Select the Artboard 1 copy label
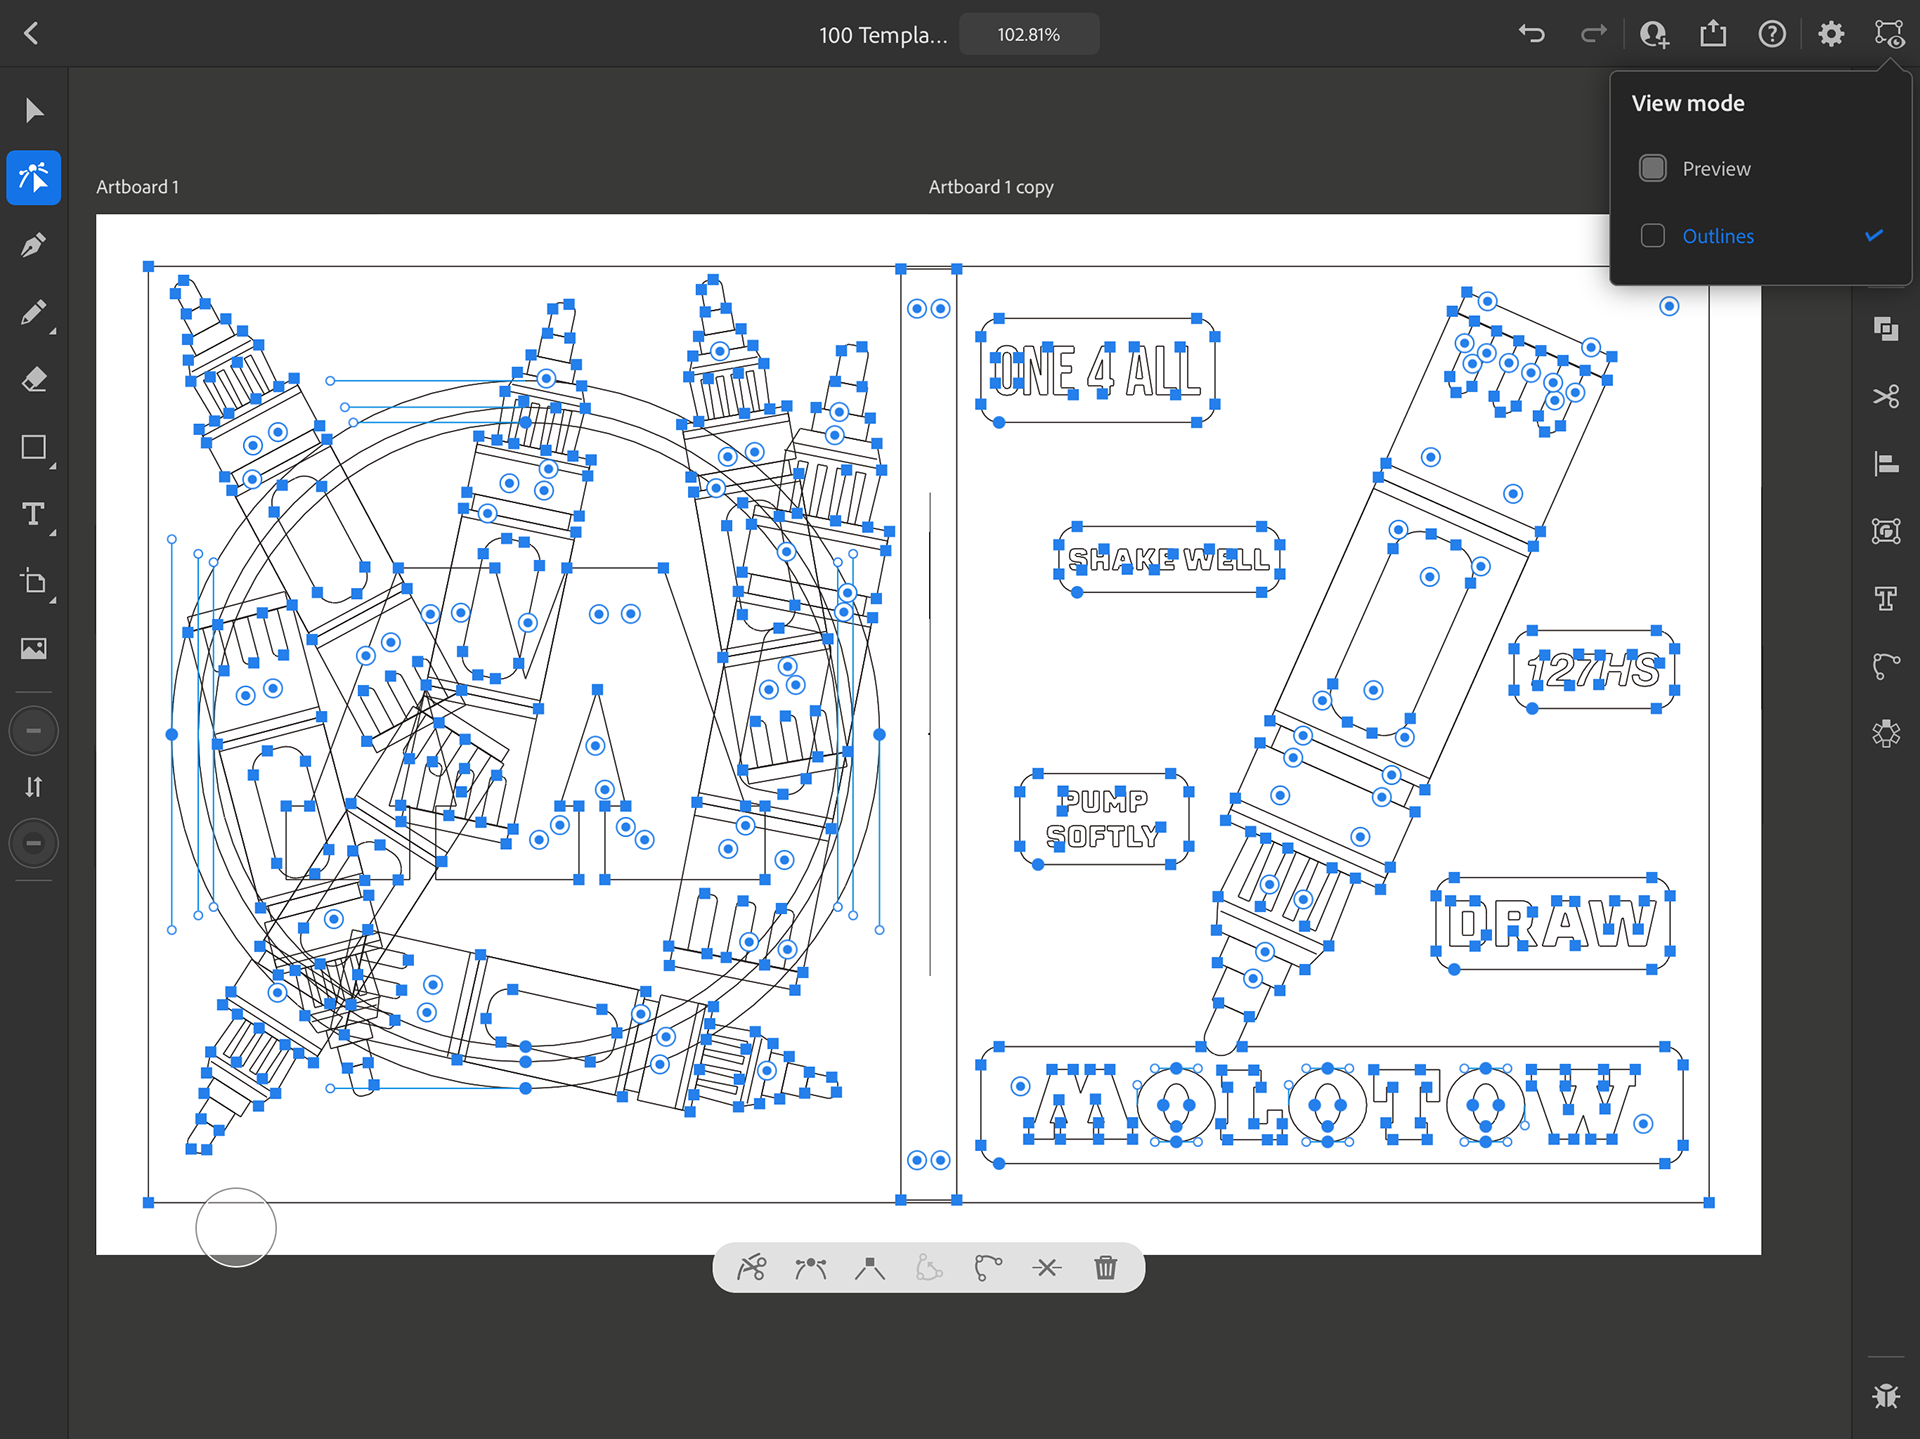1920x1439 pixels. point(991,187)
